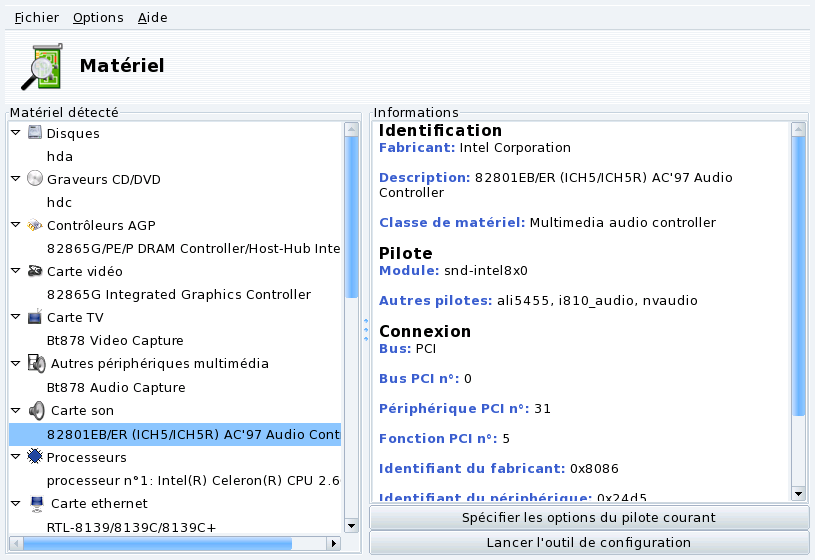815x560 pixels.
Task: Click the Disques hard drive icon
Action: 35,133
